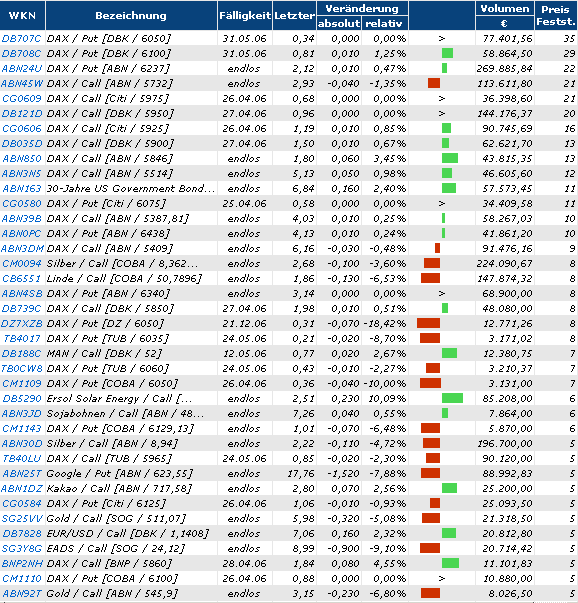Click the green bar for DB5290 Ersol Solar
The height and width of the screenshot is (603, 578).
[452, 398]
